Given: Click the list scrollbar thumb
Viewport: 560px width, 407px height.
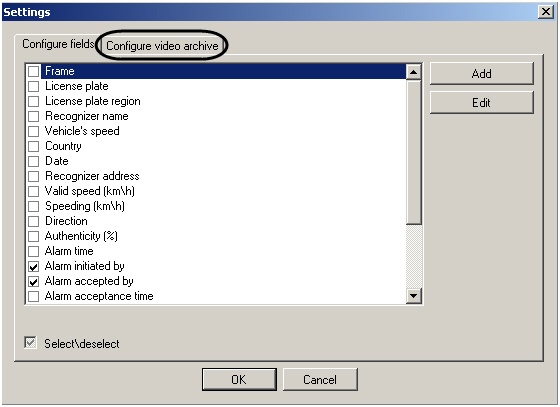Looking at the screenshot, I should pyautogui.click(x=414, y=152).
